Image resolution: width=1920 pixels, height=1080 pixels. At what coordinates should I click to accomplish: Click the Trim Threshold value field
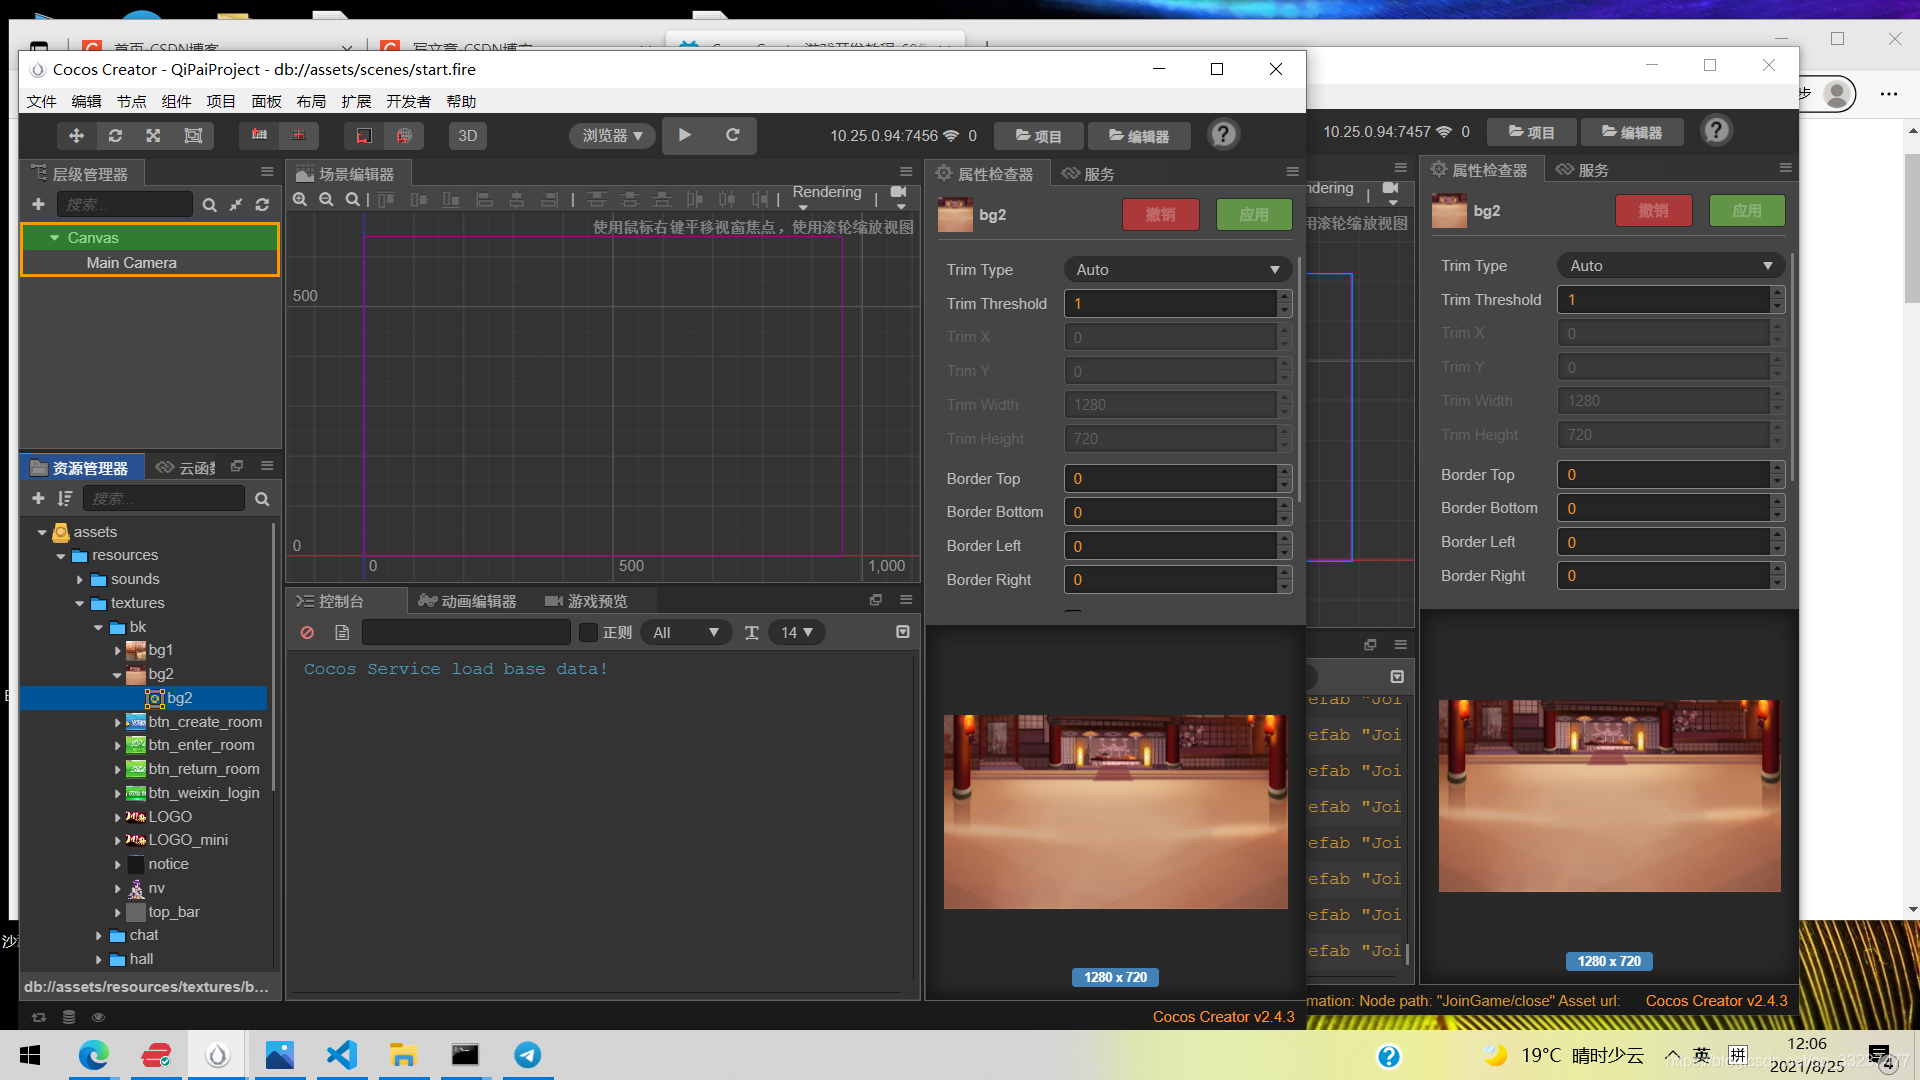pos(1170,304)
